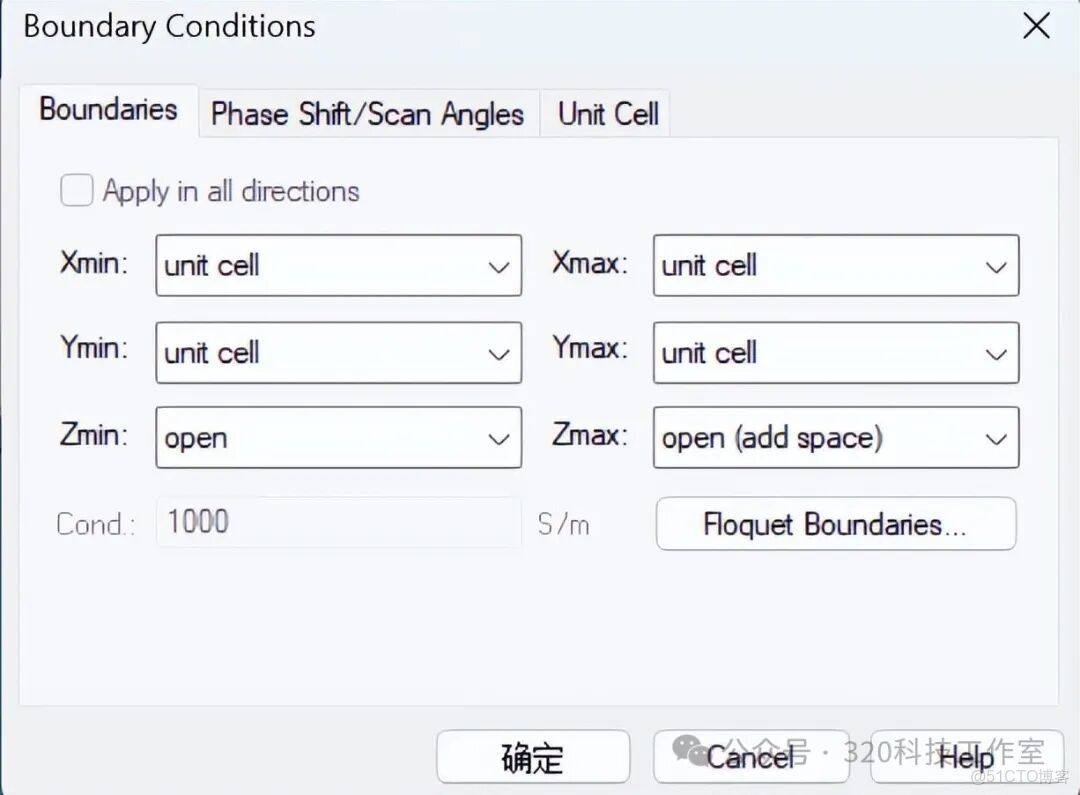Click the Cond. label text
Viewport: 1080px width, 795px height.
pyautogui.click(x=95, y=523)
